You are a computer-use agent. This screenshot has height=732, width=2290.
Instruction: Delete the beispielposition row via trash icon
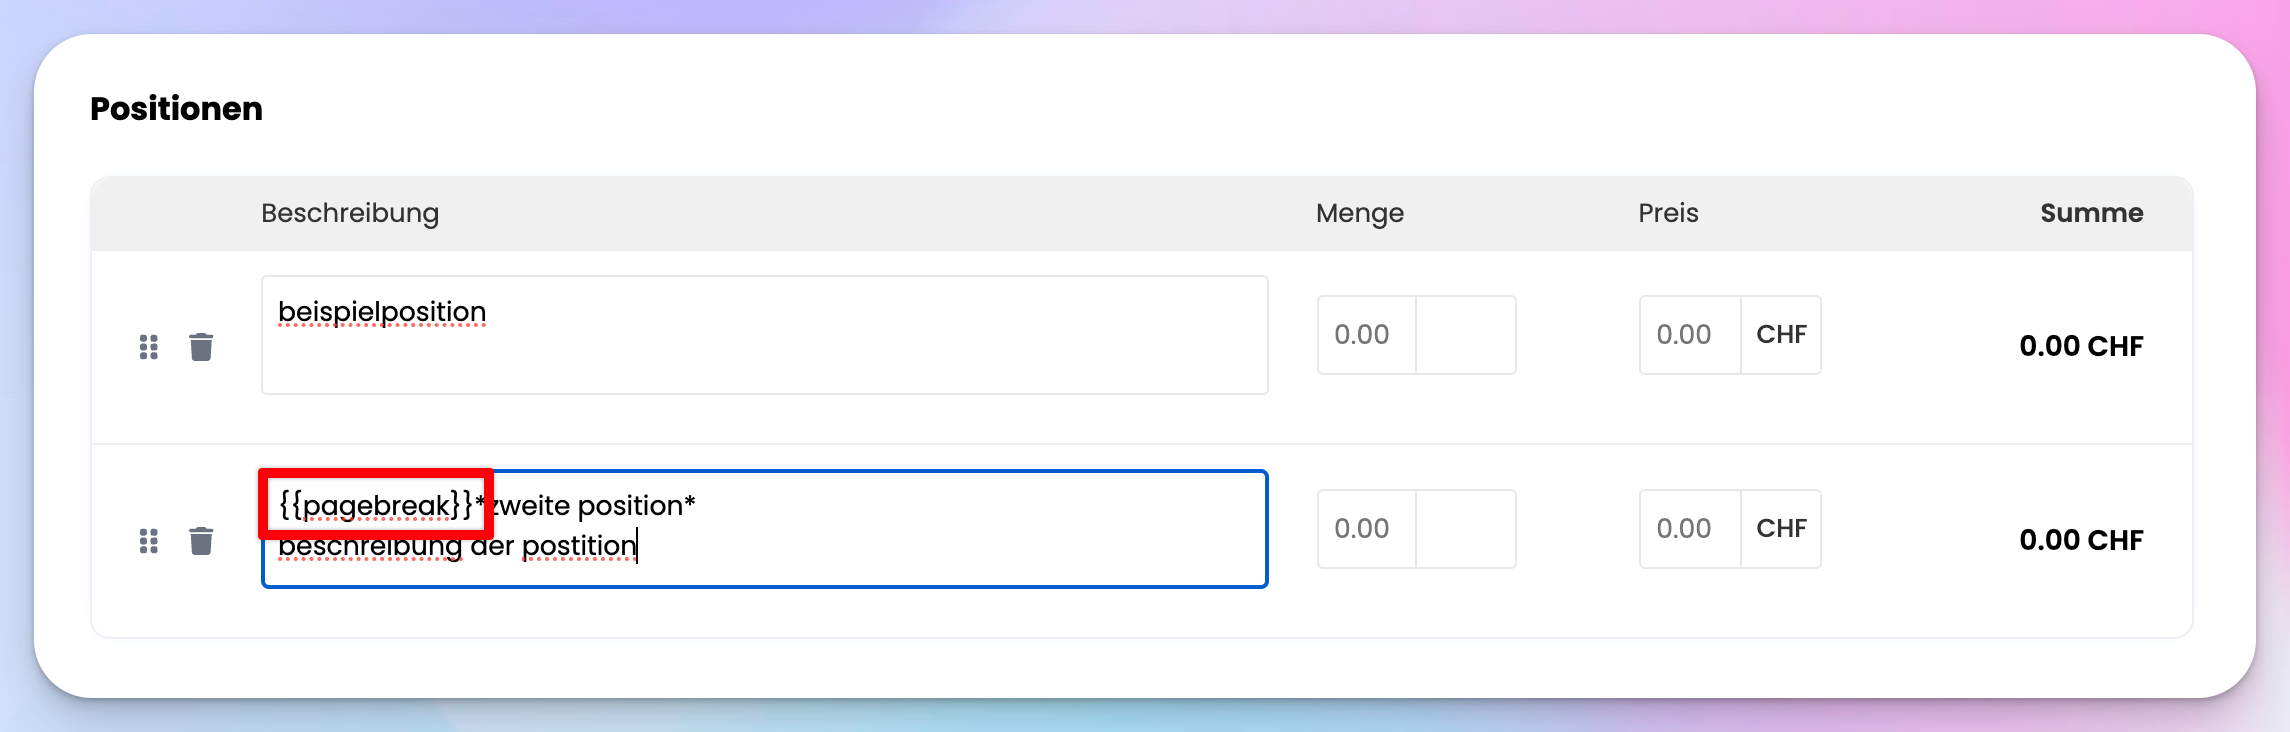tap(201, 347)
